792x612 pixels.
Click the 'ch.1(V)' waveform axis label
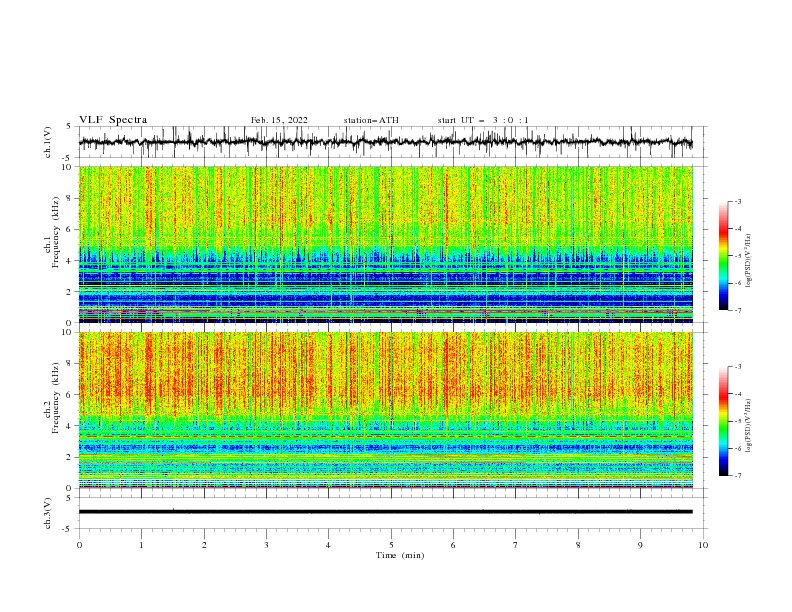click(48, 142)
